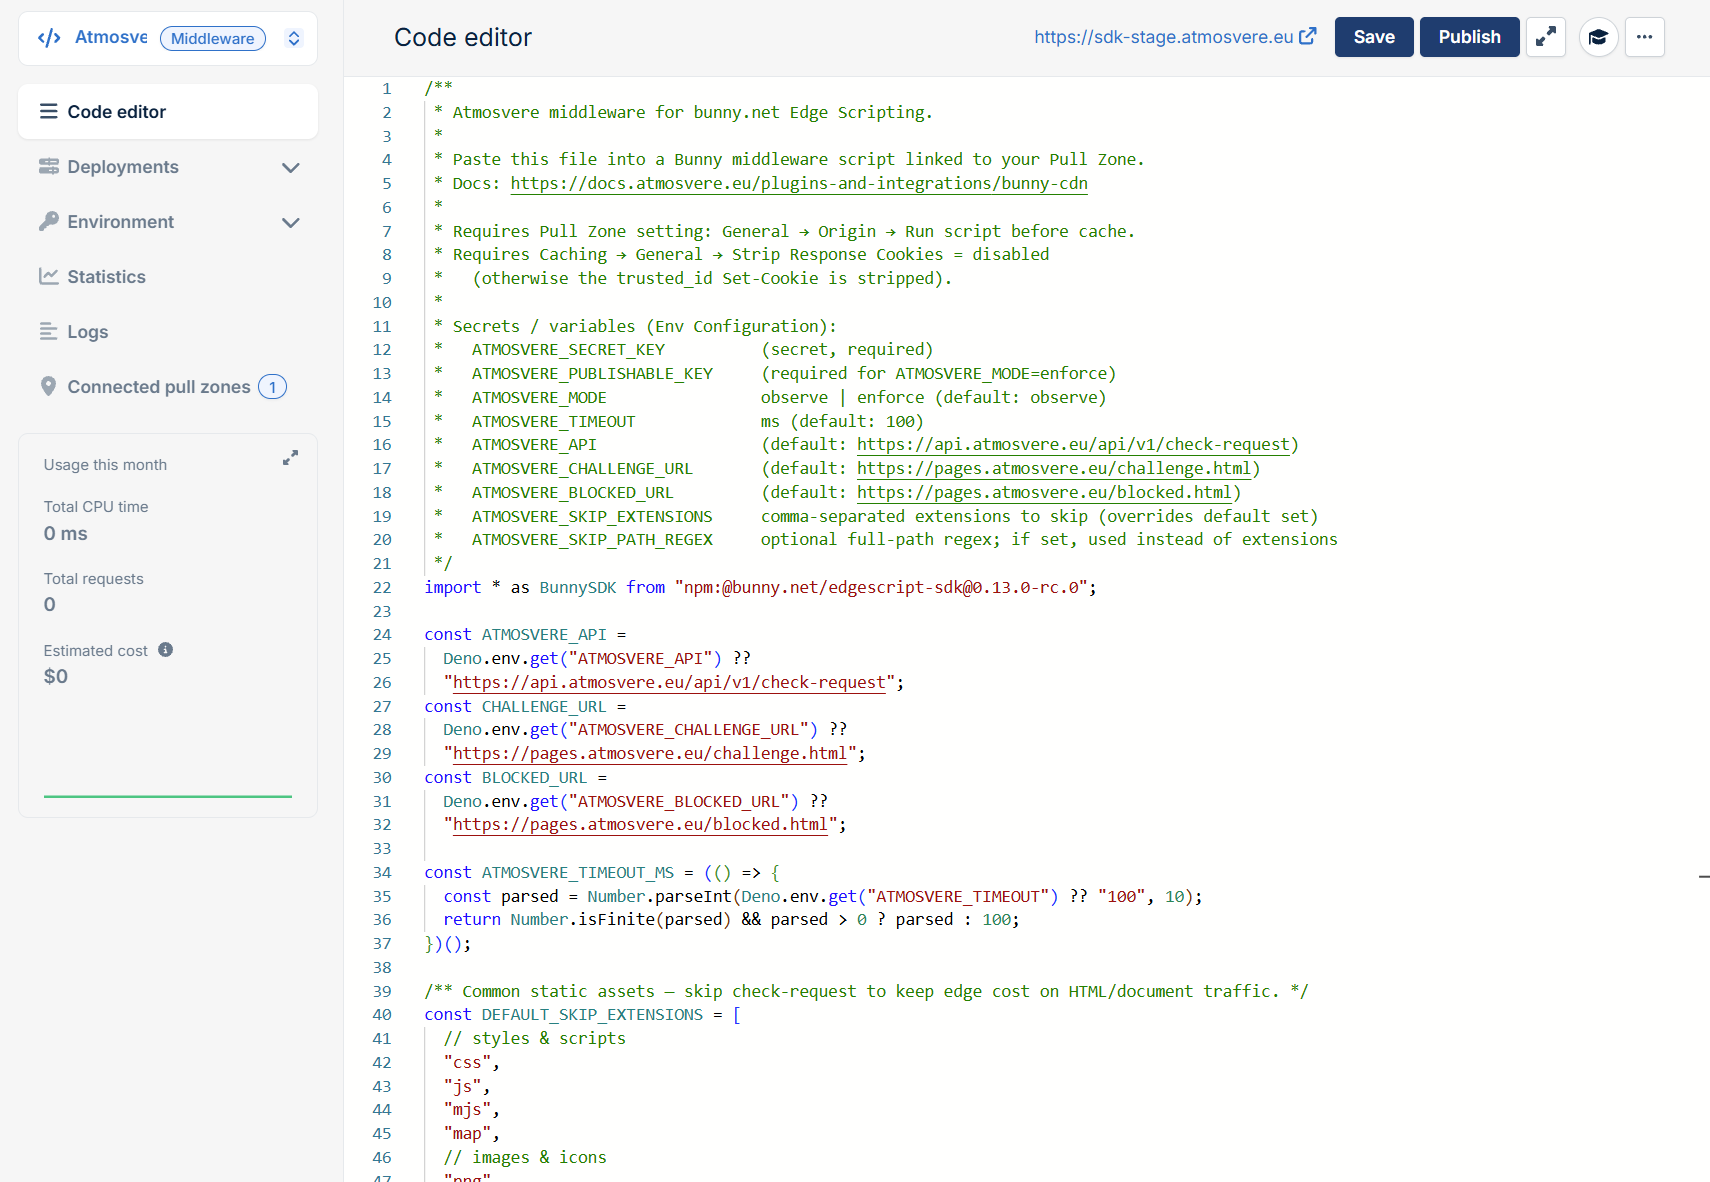Image resolution: width=1710 pixels, height=1182 pixels.
Task: Open the docs.atmosvere.eu bunny-cdn link
Action: pos(799,184)
